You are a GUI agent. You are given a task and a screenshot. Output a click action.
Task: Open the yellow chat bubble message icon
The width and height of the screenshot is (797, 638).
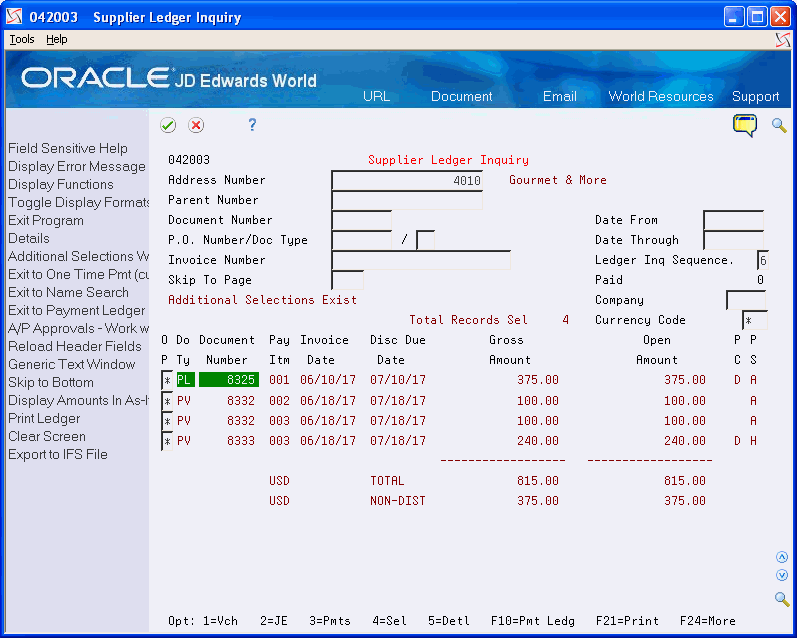745,125
